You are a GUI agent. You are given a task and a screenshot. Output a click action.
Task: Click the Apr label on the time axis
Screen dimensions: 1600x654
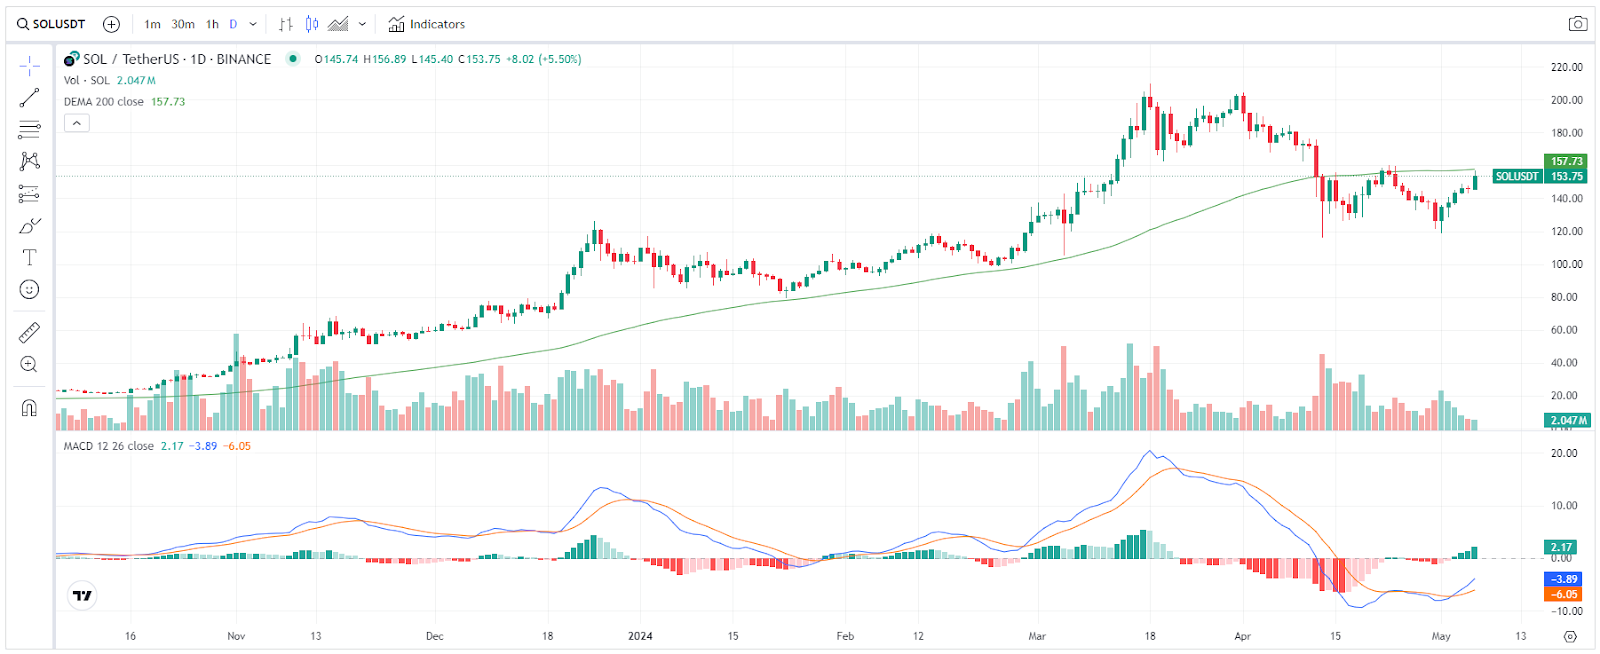tap(1243, 636)
